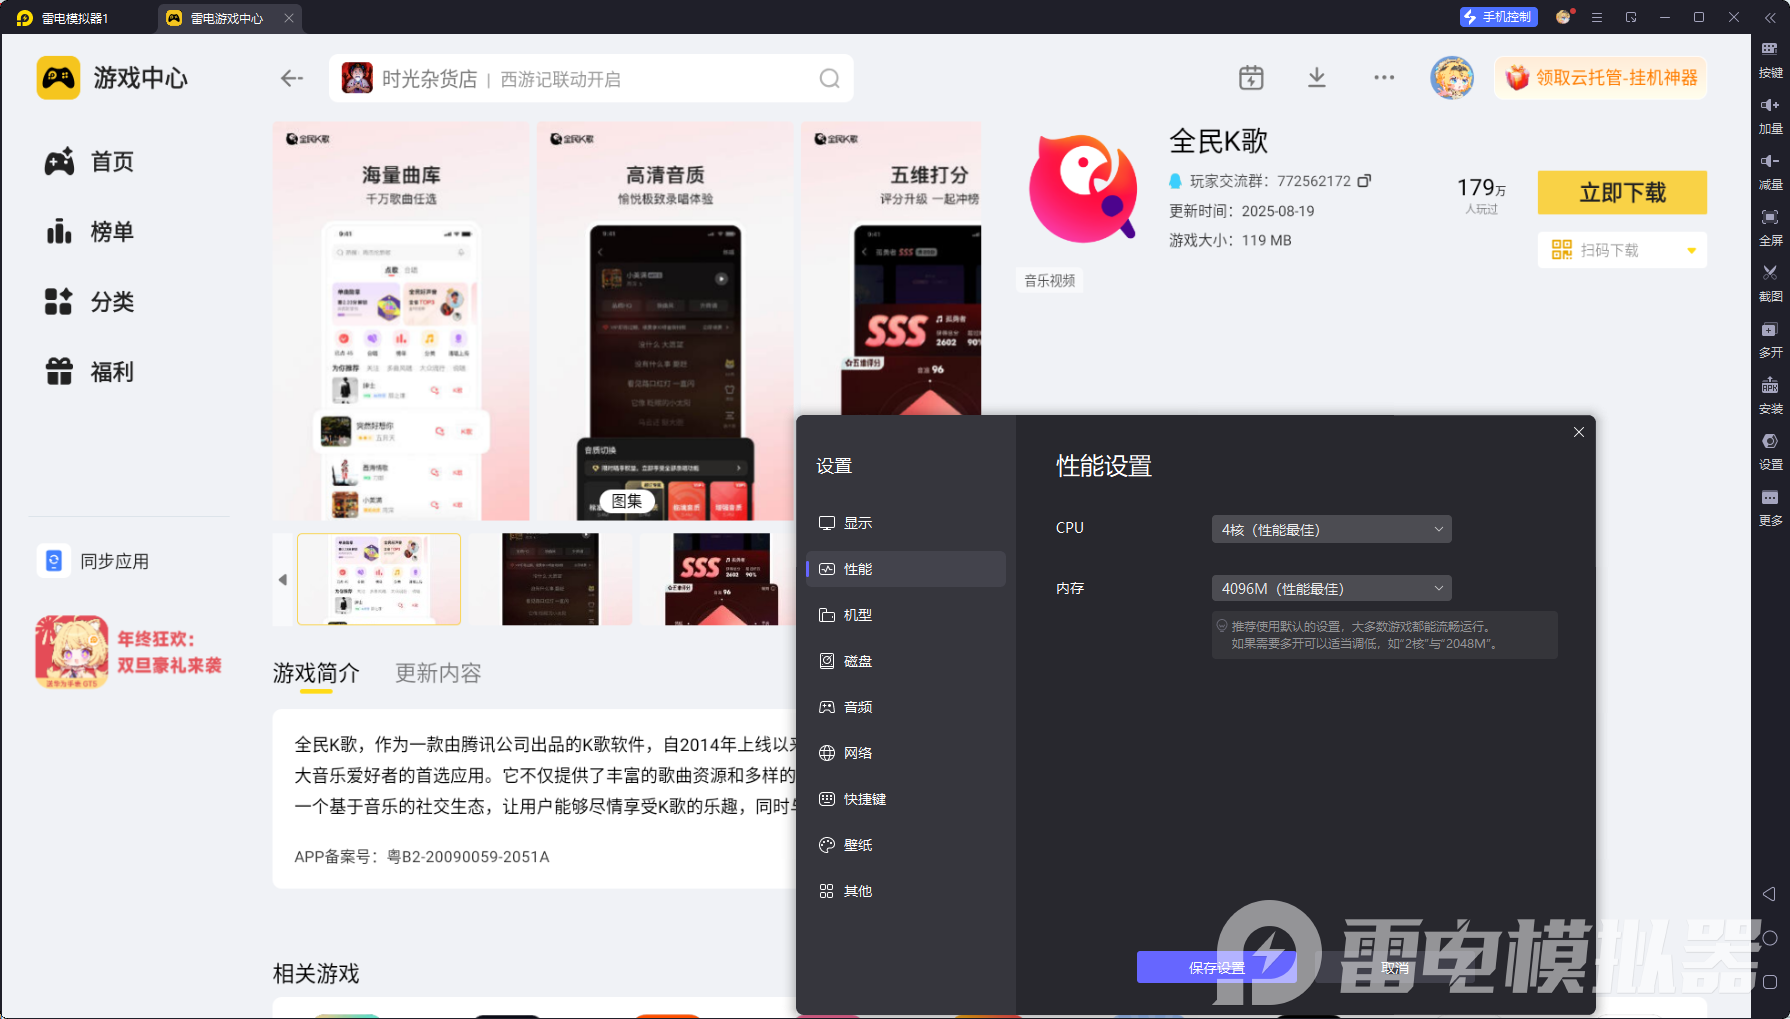Open the CPU cores dropdown
The height and width of the screenshot is (1019, 1790).
1331,529
